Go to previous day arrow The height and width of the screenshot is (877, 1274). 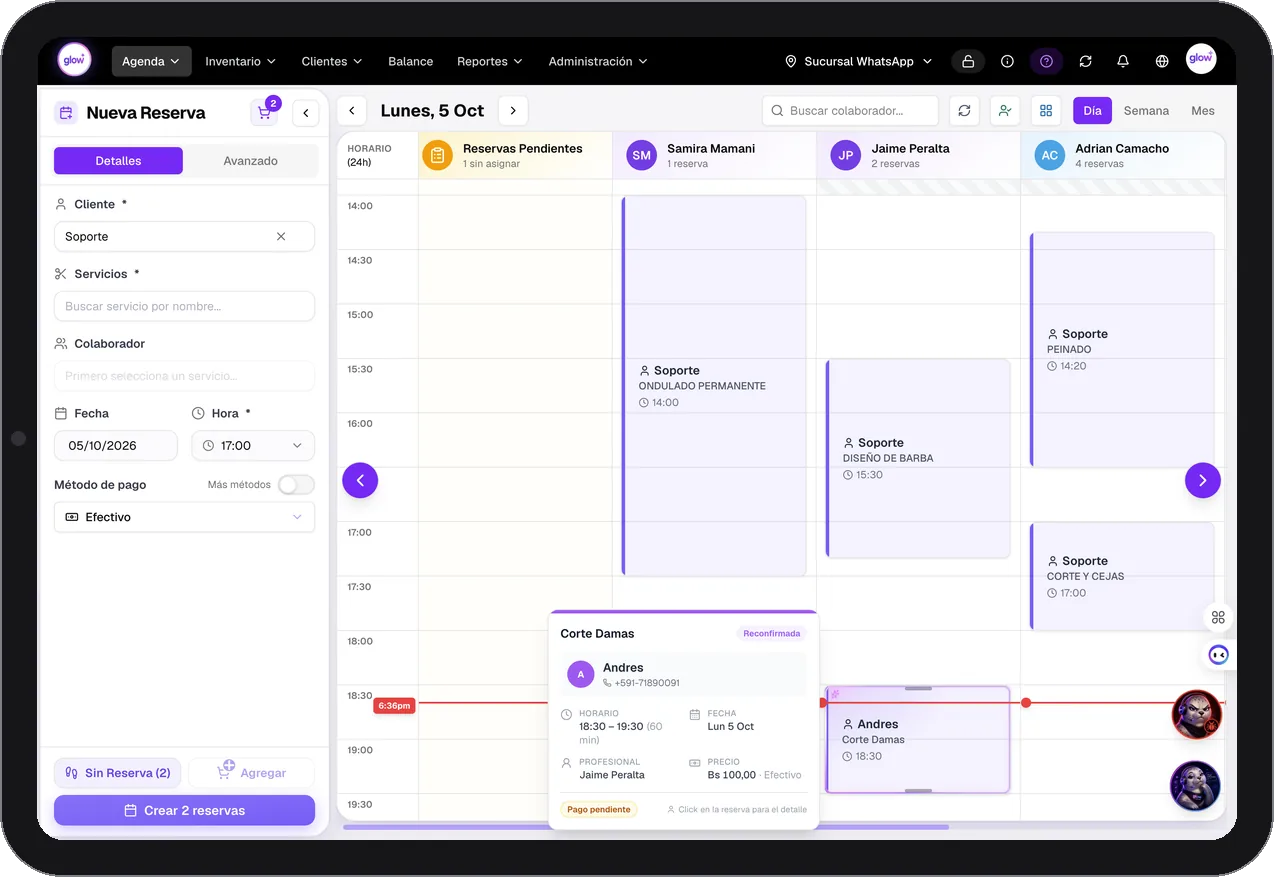351,111
